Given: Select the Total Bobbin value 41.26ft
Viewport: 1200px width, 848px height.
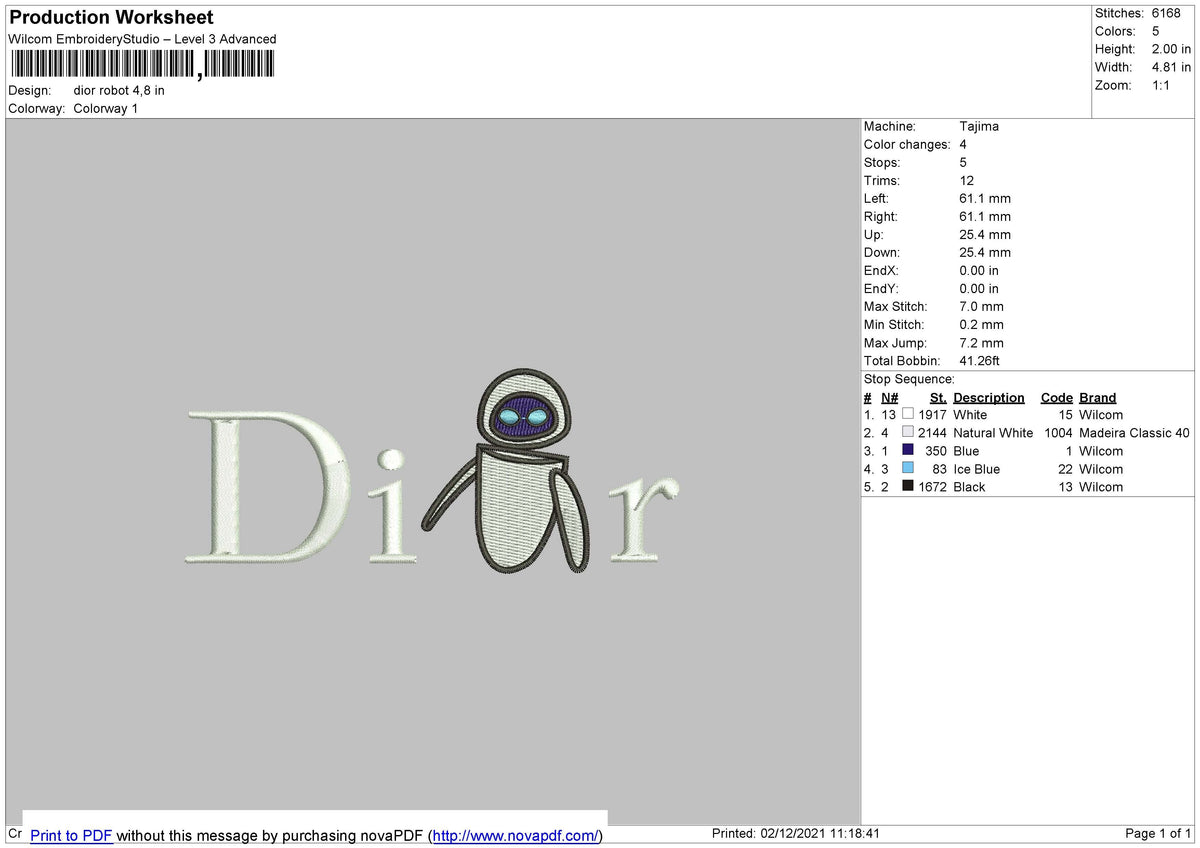Looking at the screenshot, I should tap(979, 360).
